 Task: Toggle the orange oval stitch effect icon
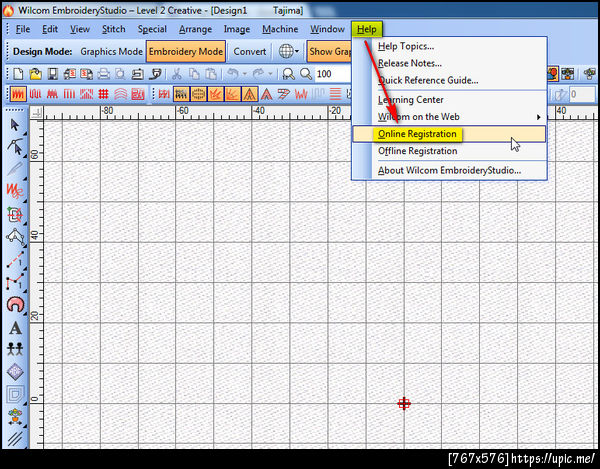198,94
